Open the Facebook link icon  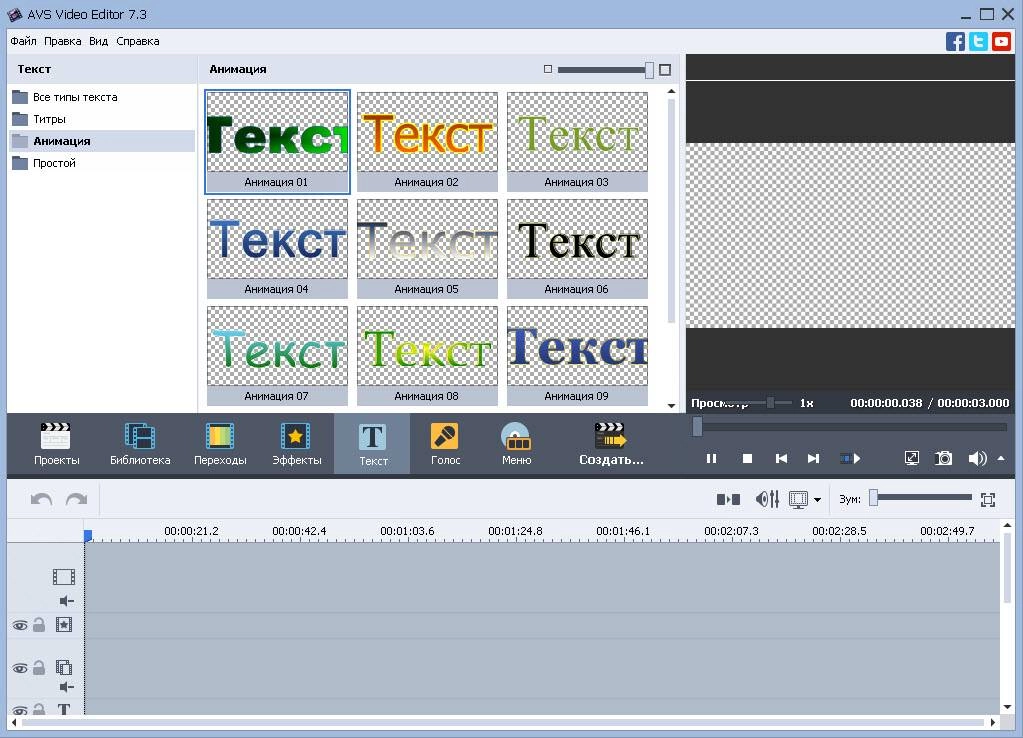(955, 42)
